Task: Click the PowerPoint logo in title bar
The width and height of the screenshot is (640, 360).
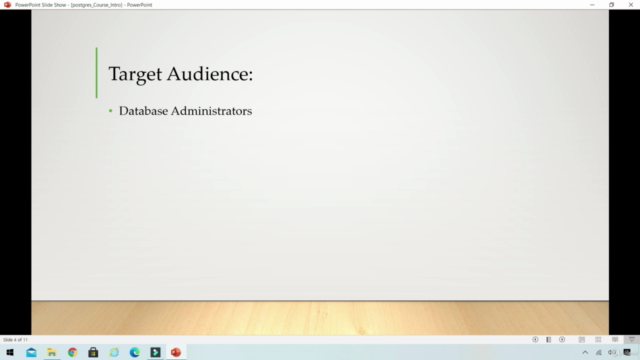Action: pos(7,4)
